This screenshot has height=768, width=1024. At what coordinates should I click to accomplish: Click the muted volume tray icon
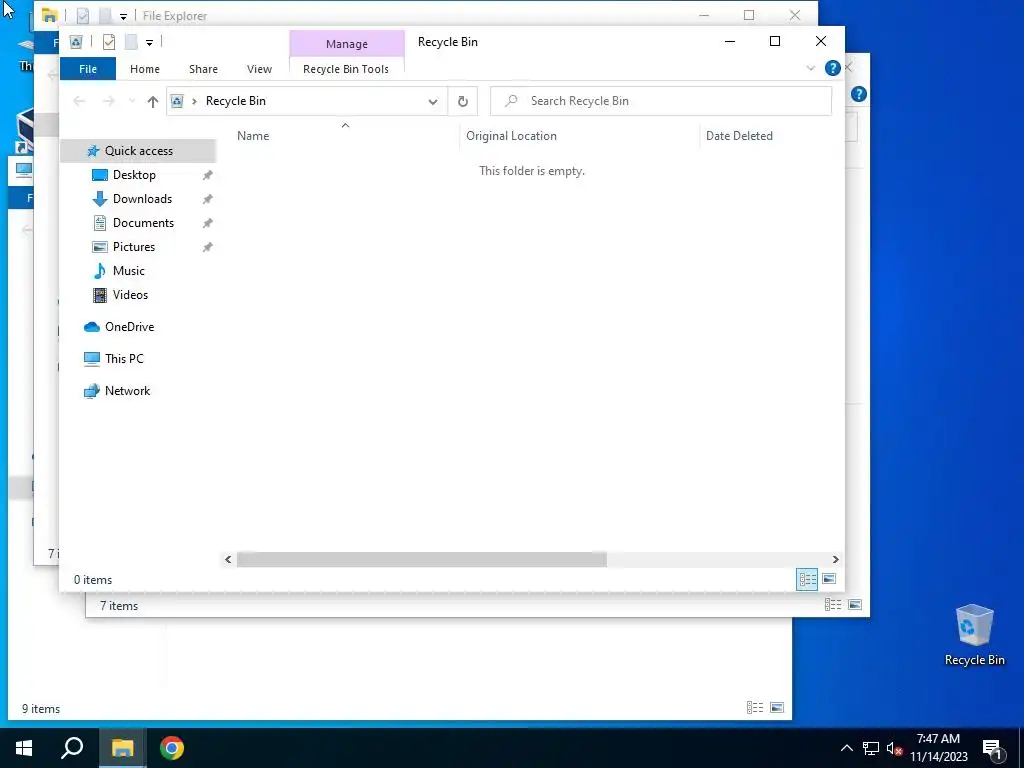pyautogui.click(x=894, y=748)
